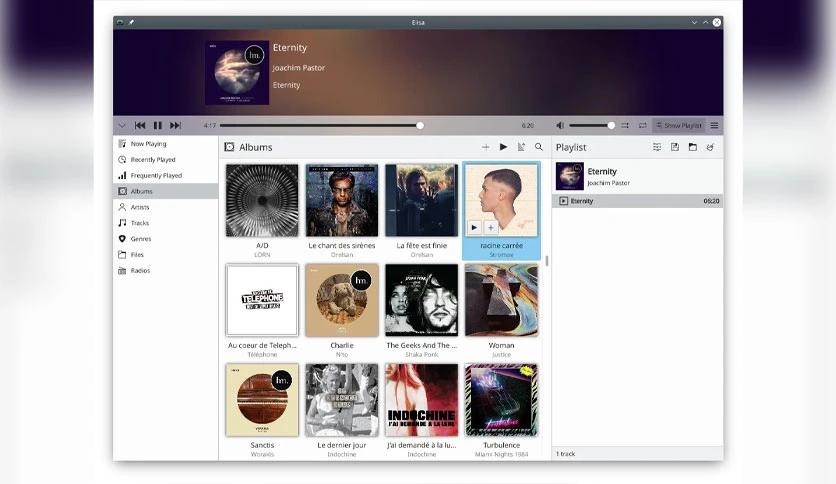Image resolution: width=836 pixels, height=484 pixels.
Task: Play the racine carrée album overlay button
Action: coord(474,228)
